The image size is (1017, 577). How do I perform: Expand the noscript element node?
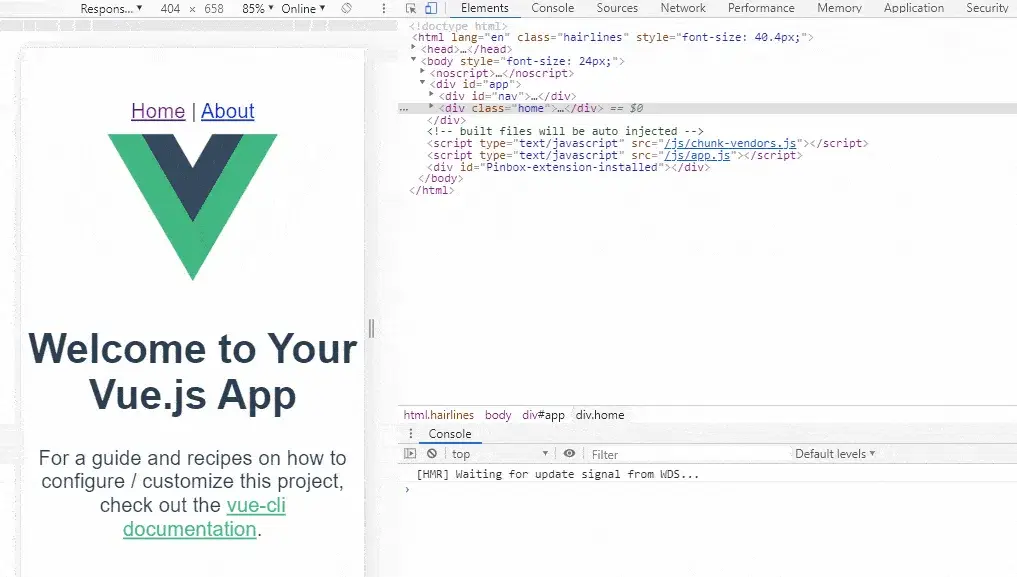pyautogui.click(x=423, y=71)
